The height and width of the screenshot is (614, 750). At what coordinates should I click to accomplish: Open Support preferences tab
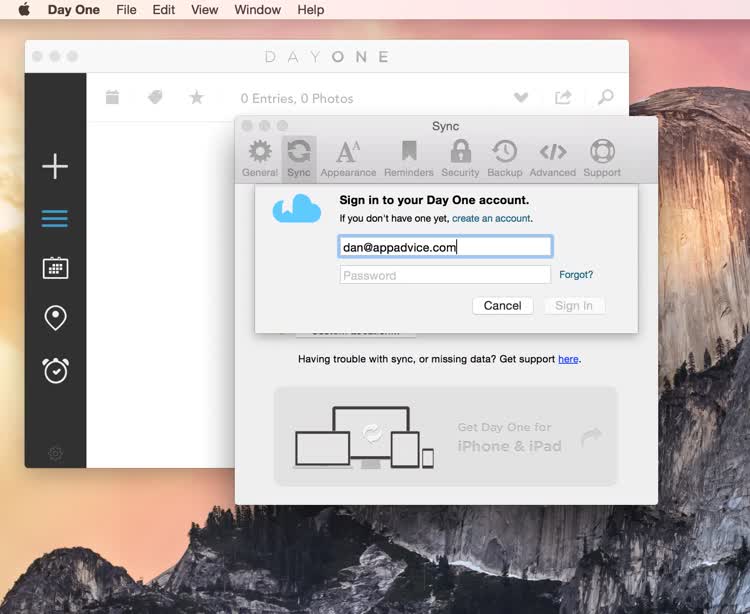click(602, 159)
